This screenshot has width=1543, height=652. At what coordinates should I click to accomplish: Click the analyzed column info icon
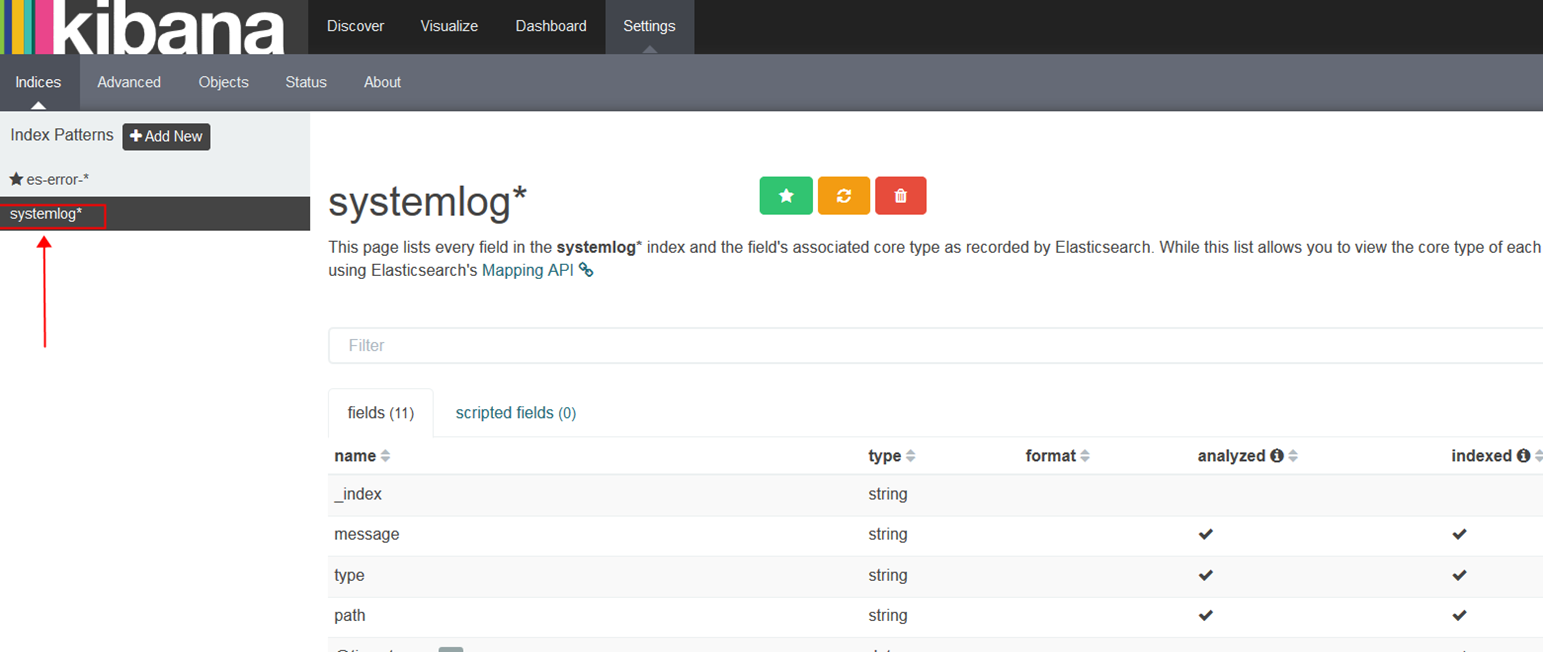[x=1276, y=456]
